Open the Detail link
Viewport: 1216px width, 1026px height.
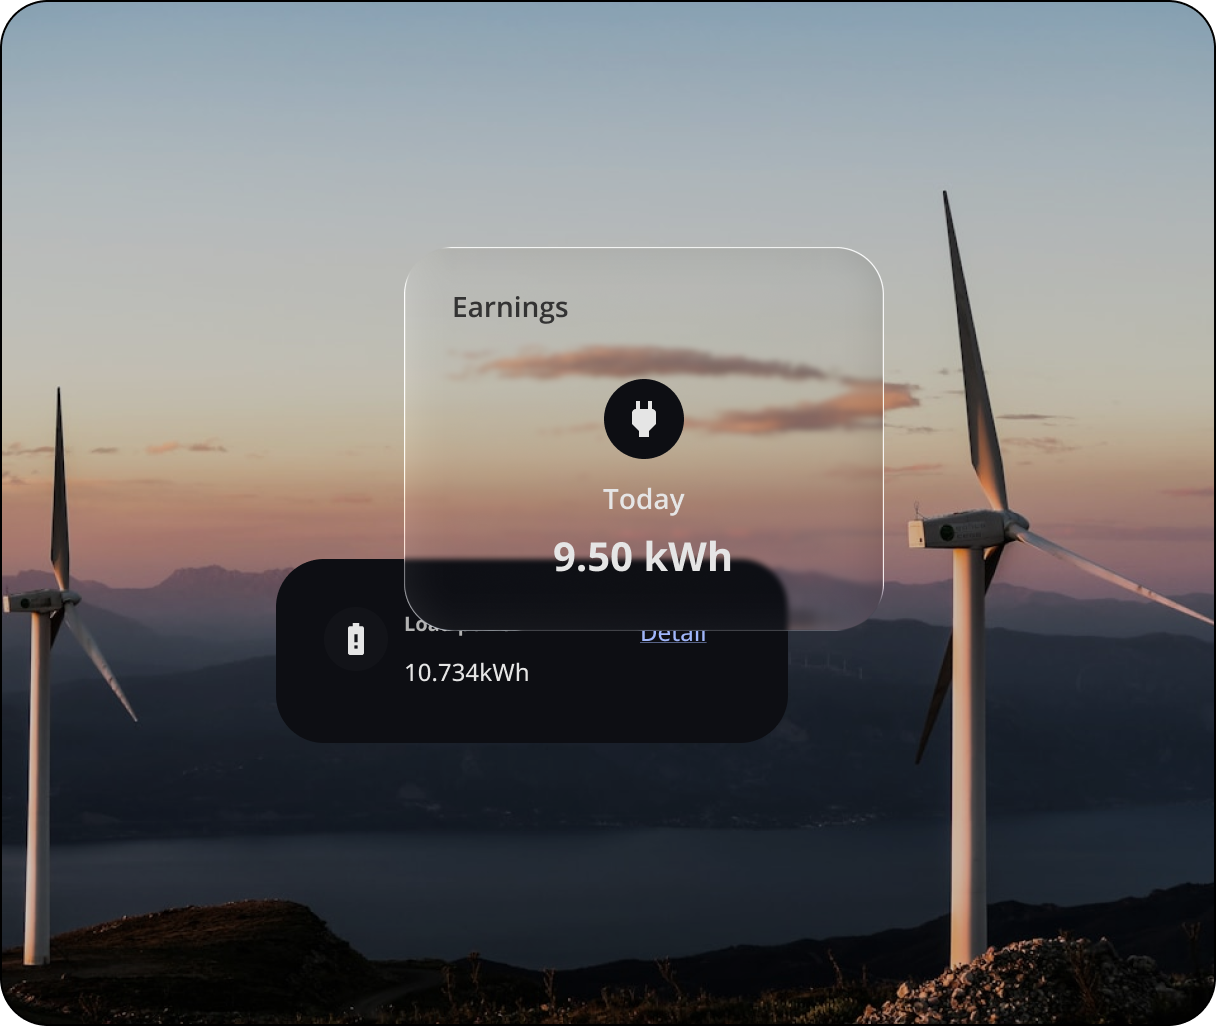[673, 636]
